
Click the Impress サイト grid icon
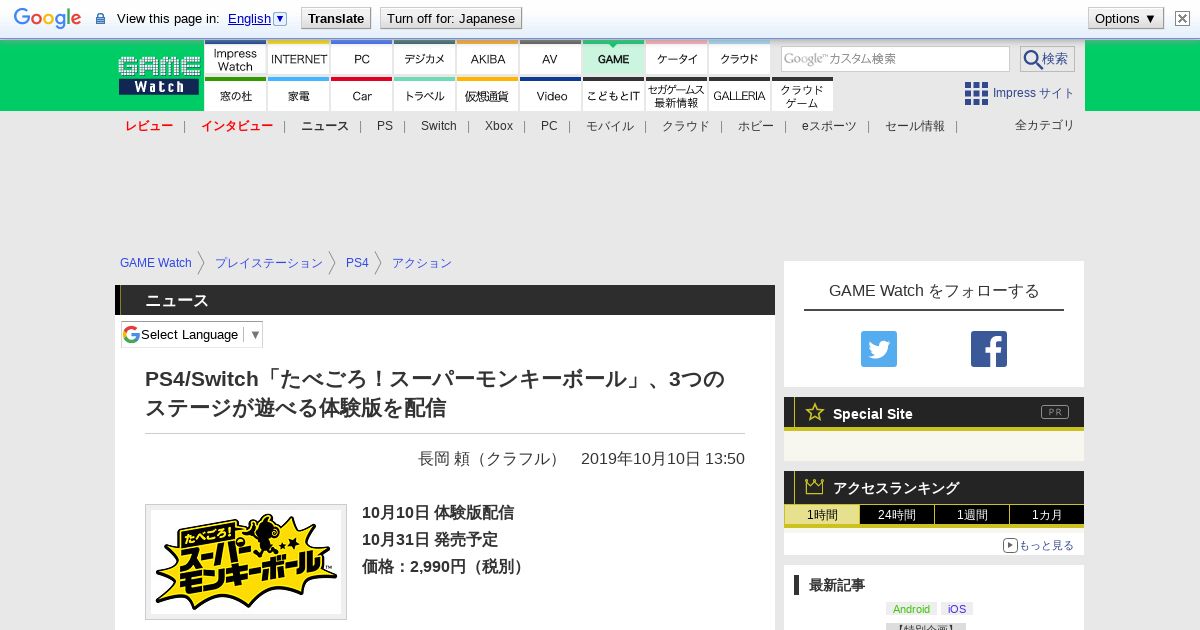976,93
